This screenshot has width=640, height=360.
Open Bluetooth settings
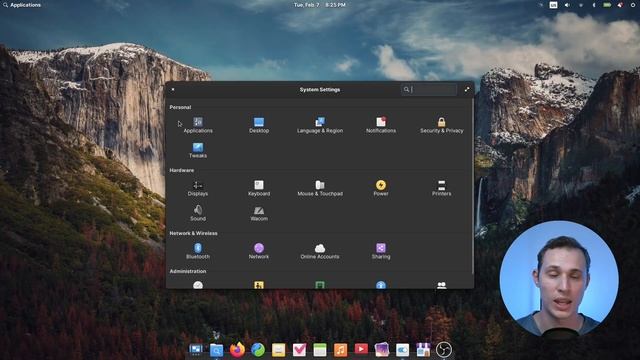coord(198,251)
